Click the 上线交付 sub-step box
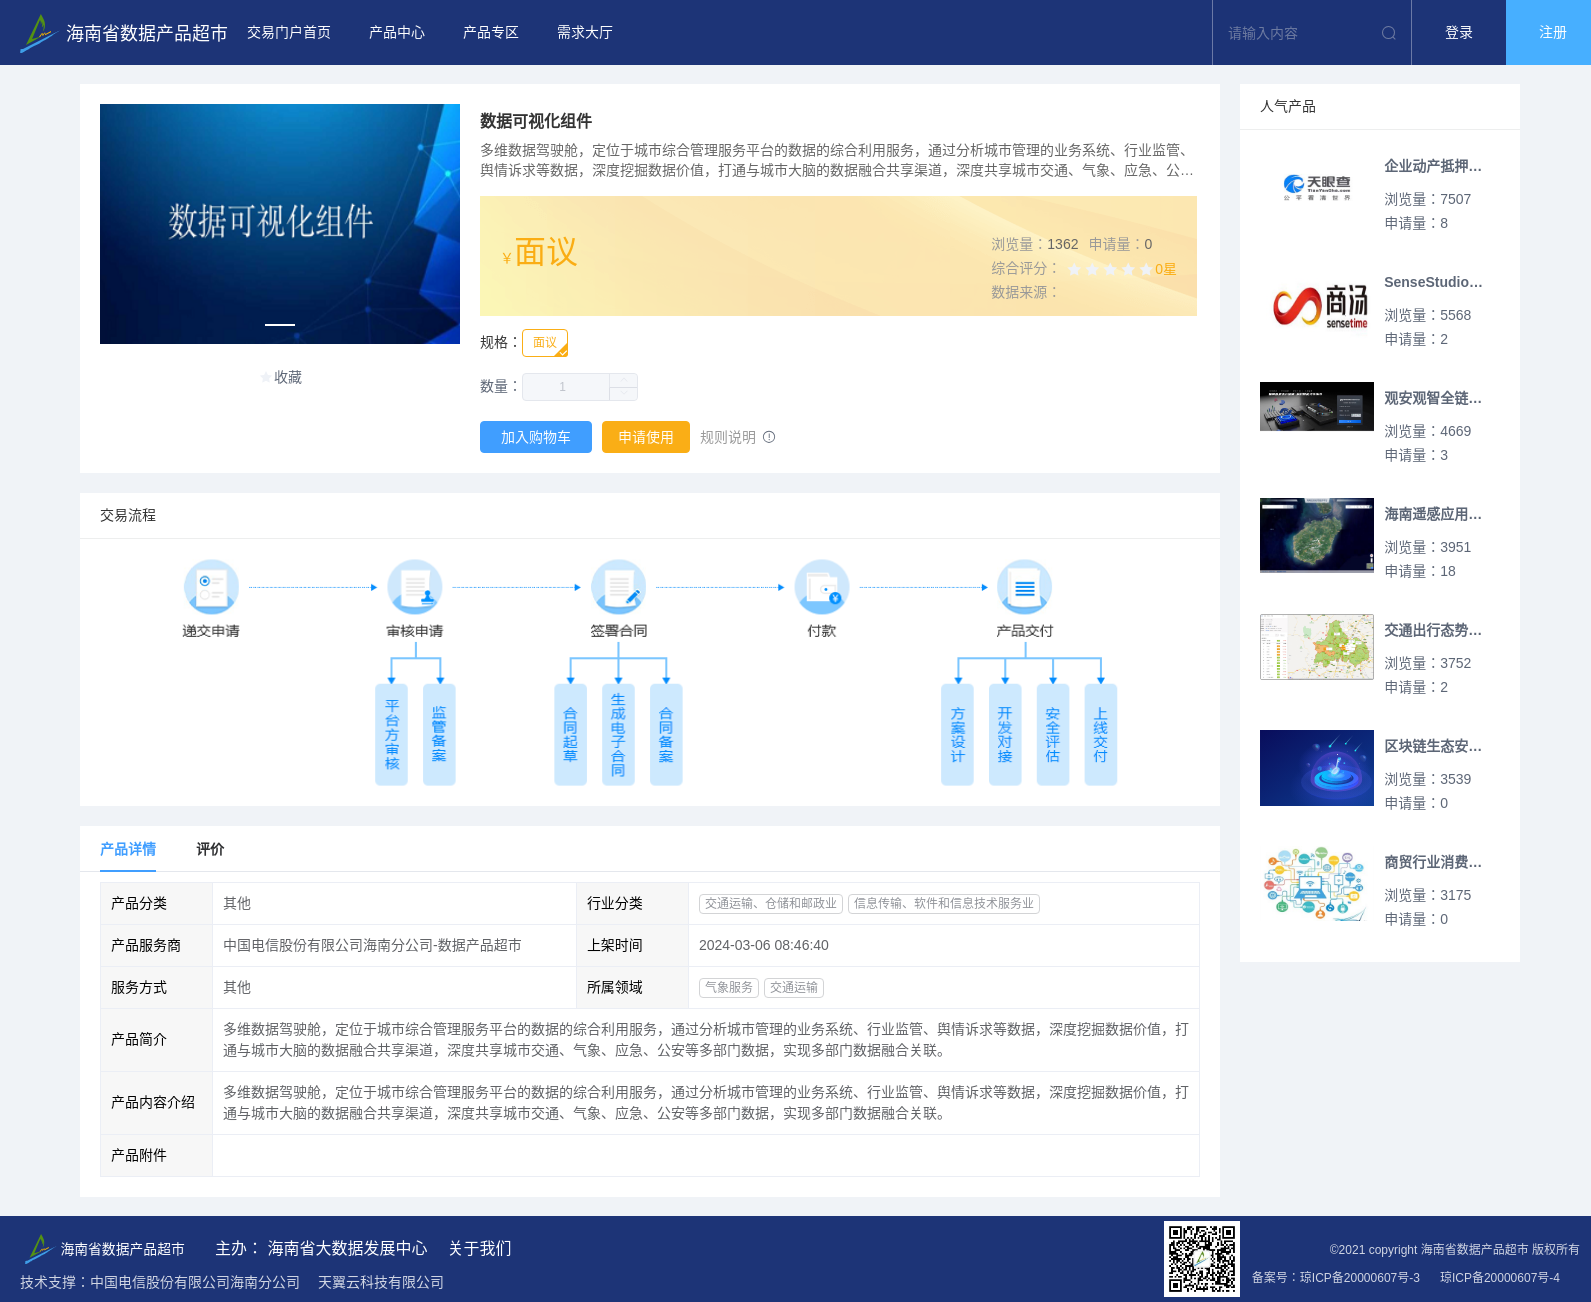1591x1302 pixels. [1101, 734]
